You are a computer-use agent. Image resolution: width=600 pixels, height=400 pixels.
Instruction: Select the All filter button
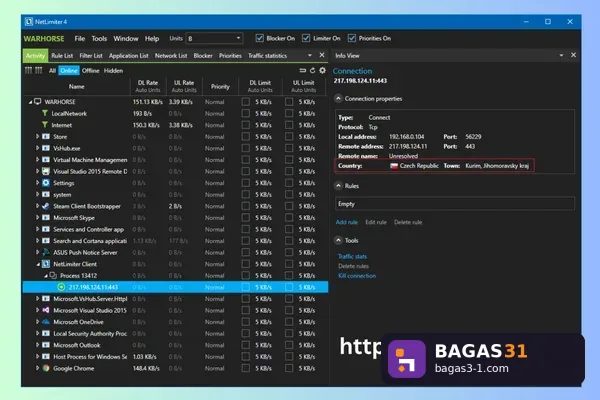click(52, 70)
